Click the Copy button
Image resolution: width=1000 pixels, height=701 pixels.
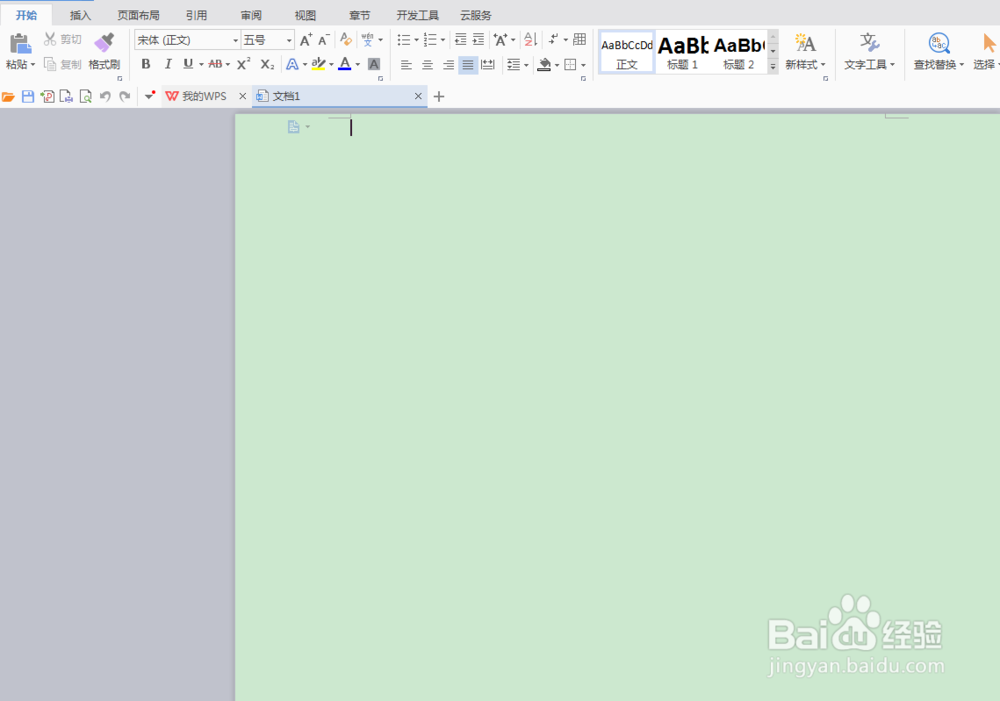pyautogui.click(x=62, y=64)
